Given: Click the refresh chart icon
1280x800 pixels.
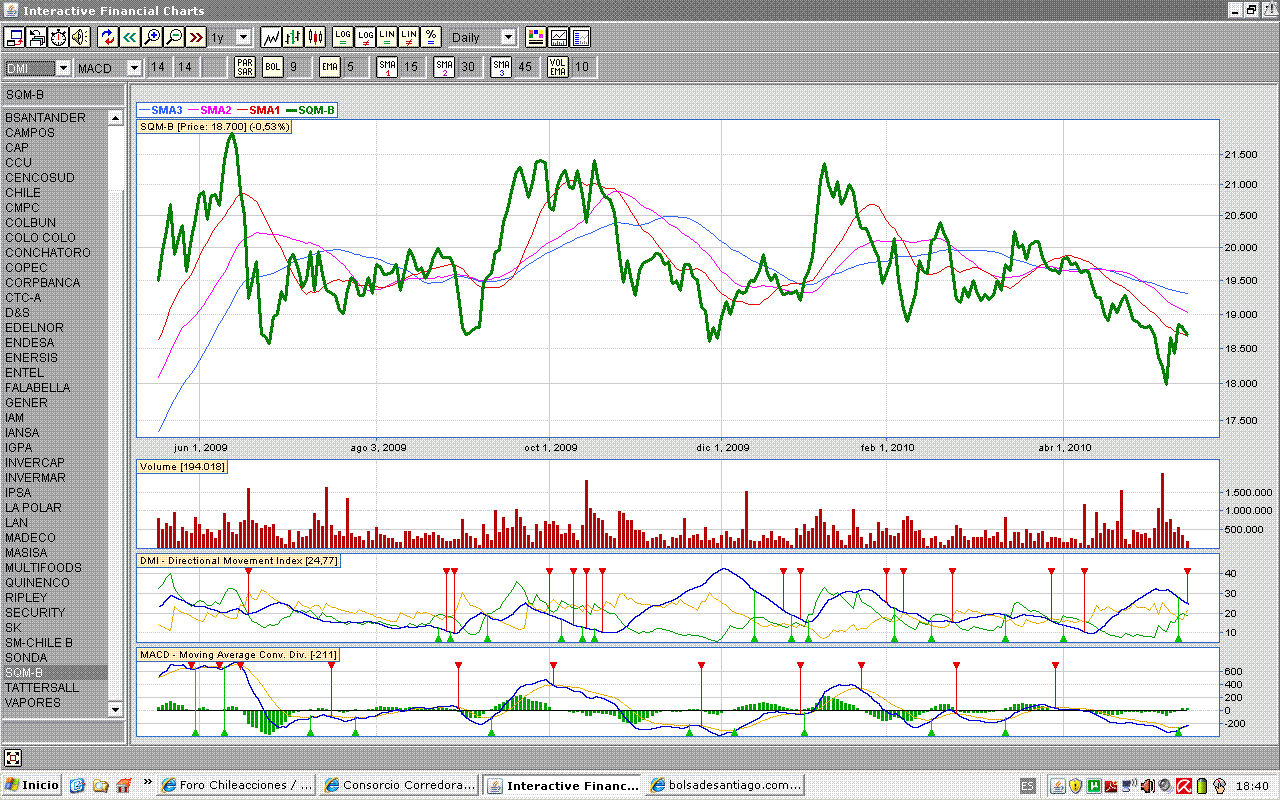Looking at the screenshot, I should click(x=108, y=37).
